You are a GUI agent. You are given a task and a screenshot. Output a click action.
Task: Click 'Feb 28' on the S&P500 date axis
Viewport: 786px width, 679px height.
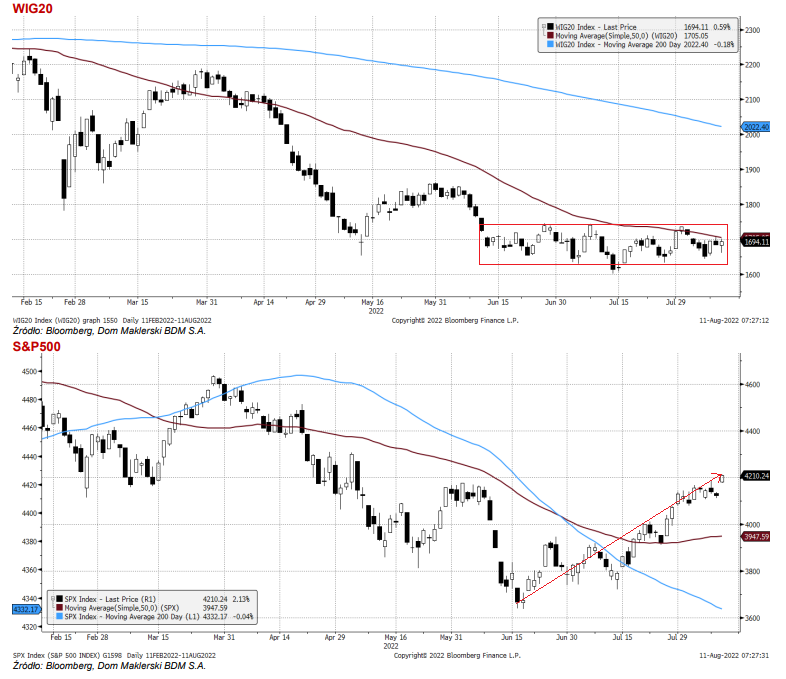click(97, 637)
